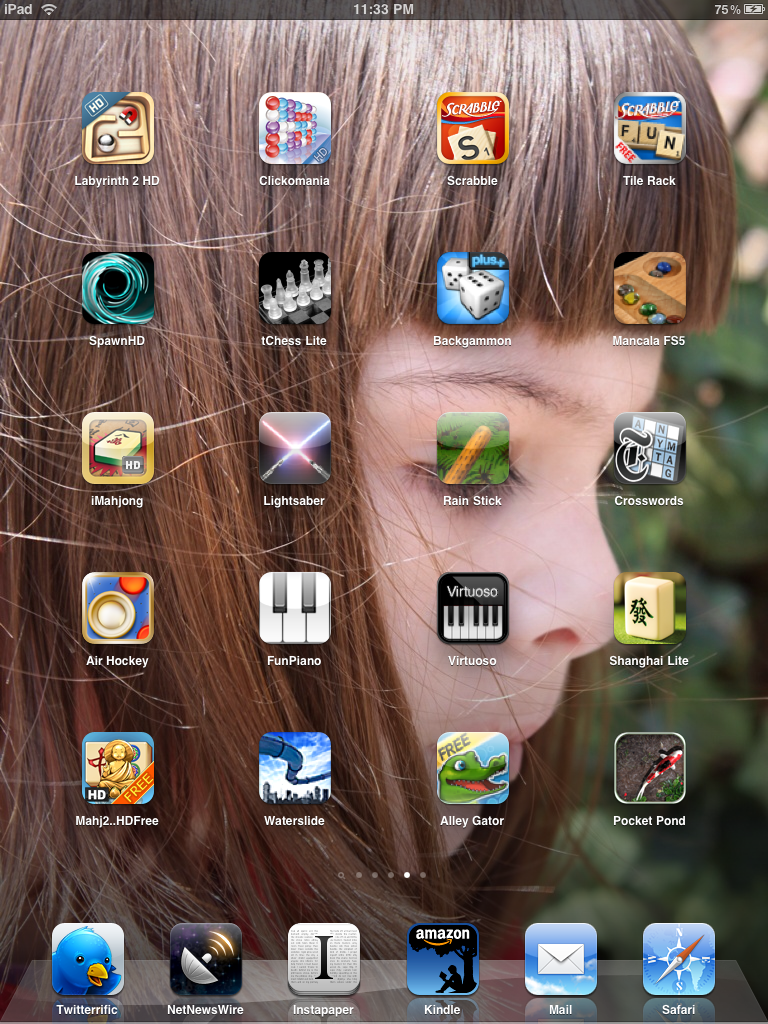
Task: Tap the Rain Stick icon
Action: pyautogui.click(x=472, y=448)
